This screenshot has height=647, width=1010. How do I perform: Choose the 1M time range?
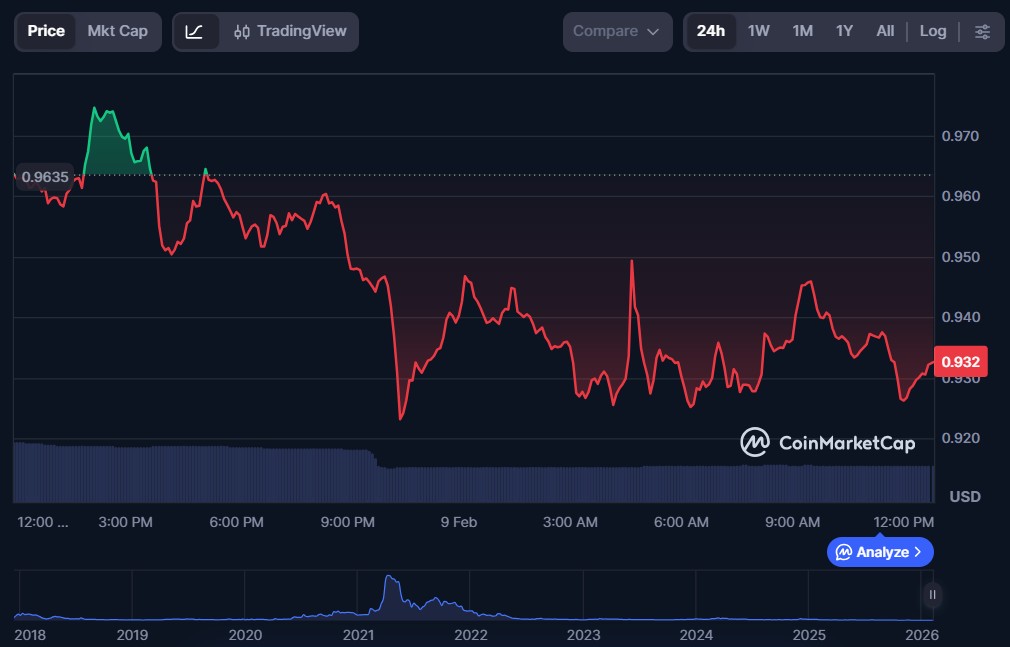click(802, 31)
